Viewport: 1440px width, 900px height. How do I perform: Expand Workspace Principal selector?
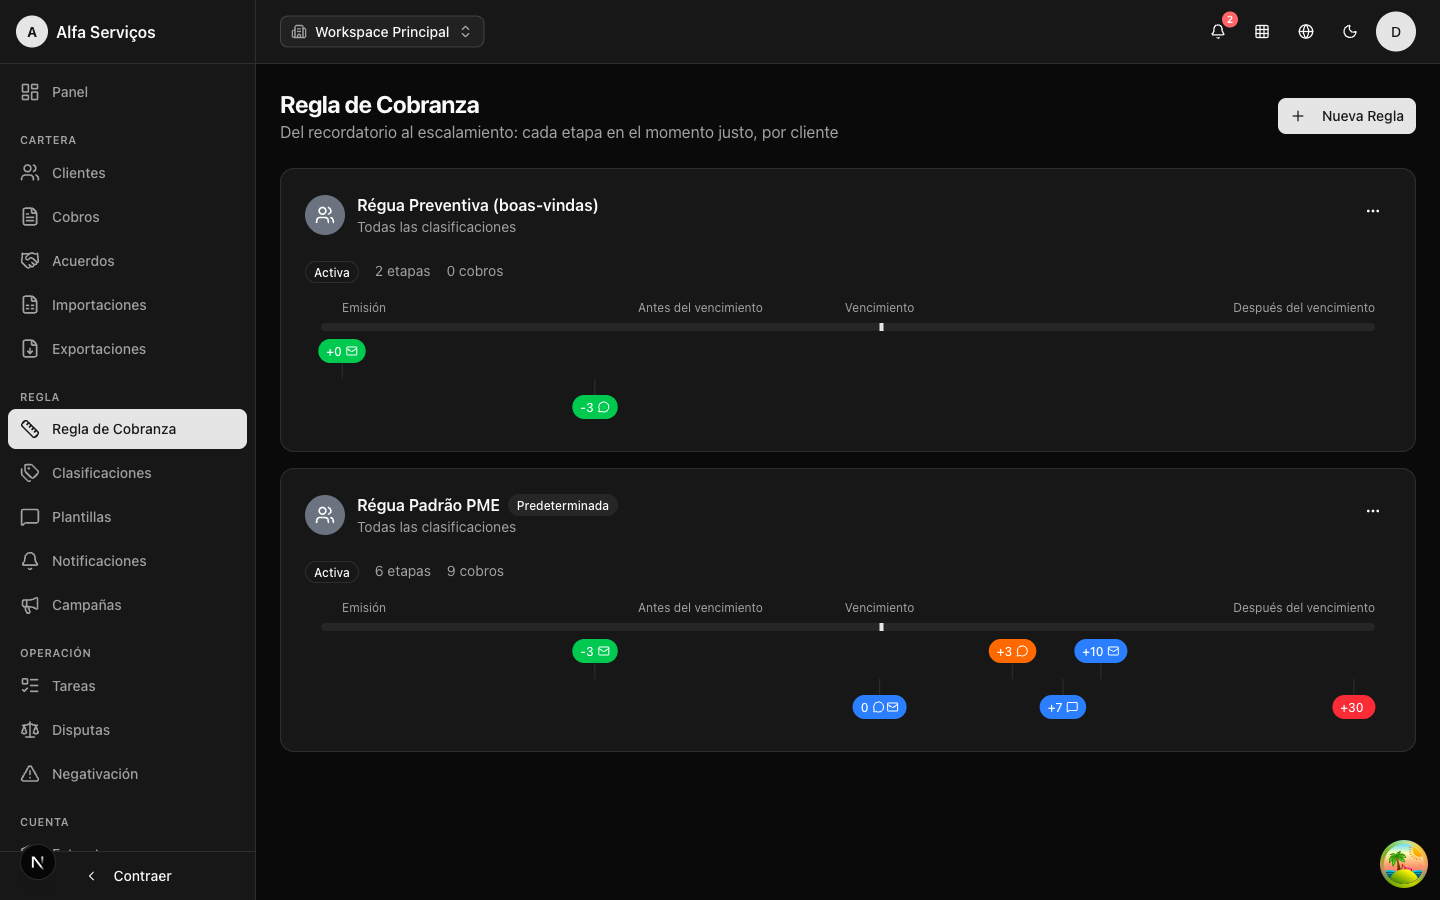pyautogui.click(x=382, y=32)
